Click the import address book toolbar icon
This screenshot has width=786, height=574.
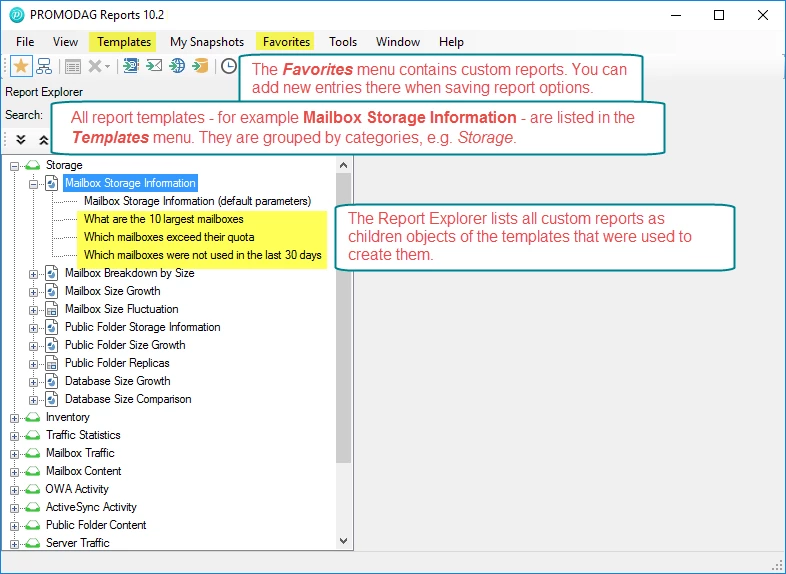click(131, 66)
